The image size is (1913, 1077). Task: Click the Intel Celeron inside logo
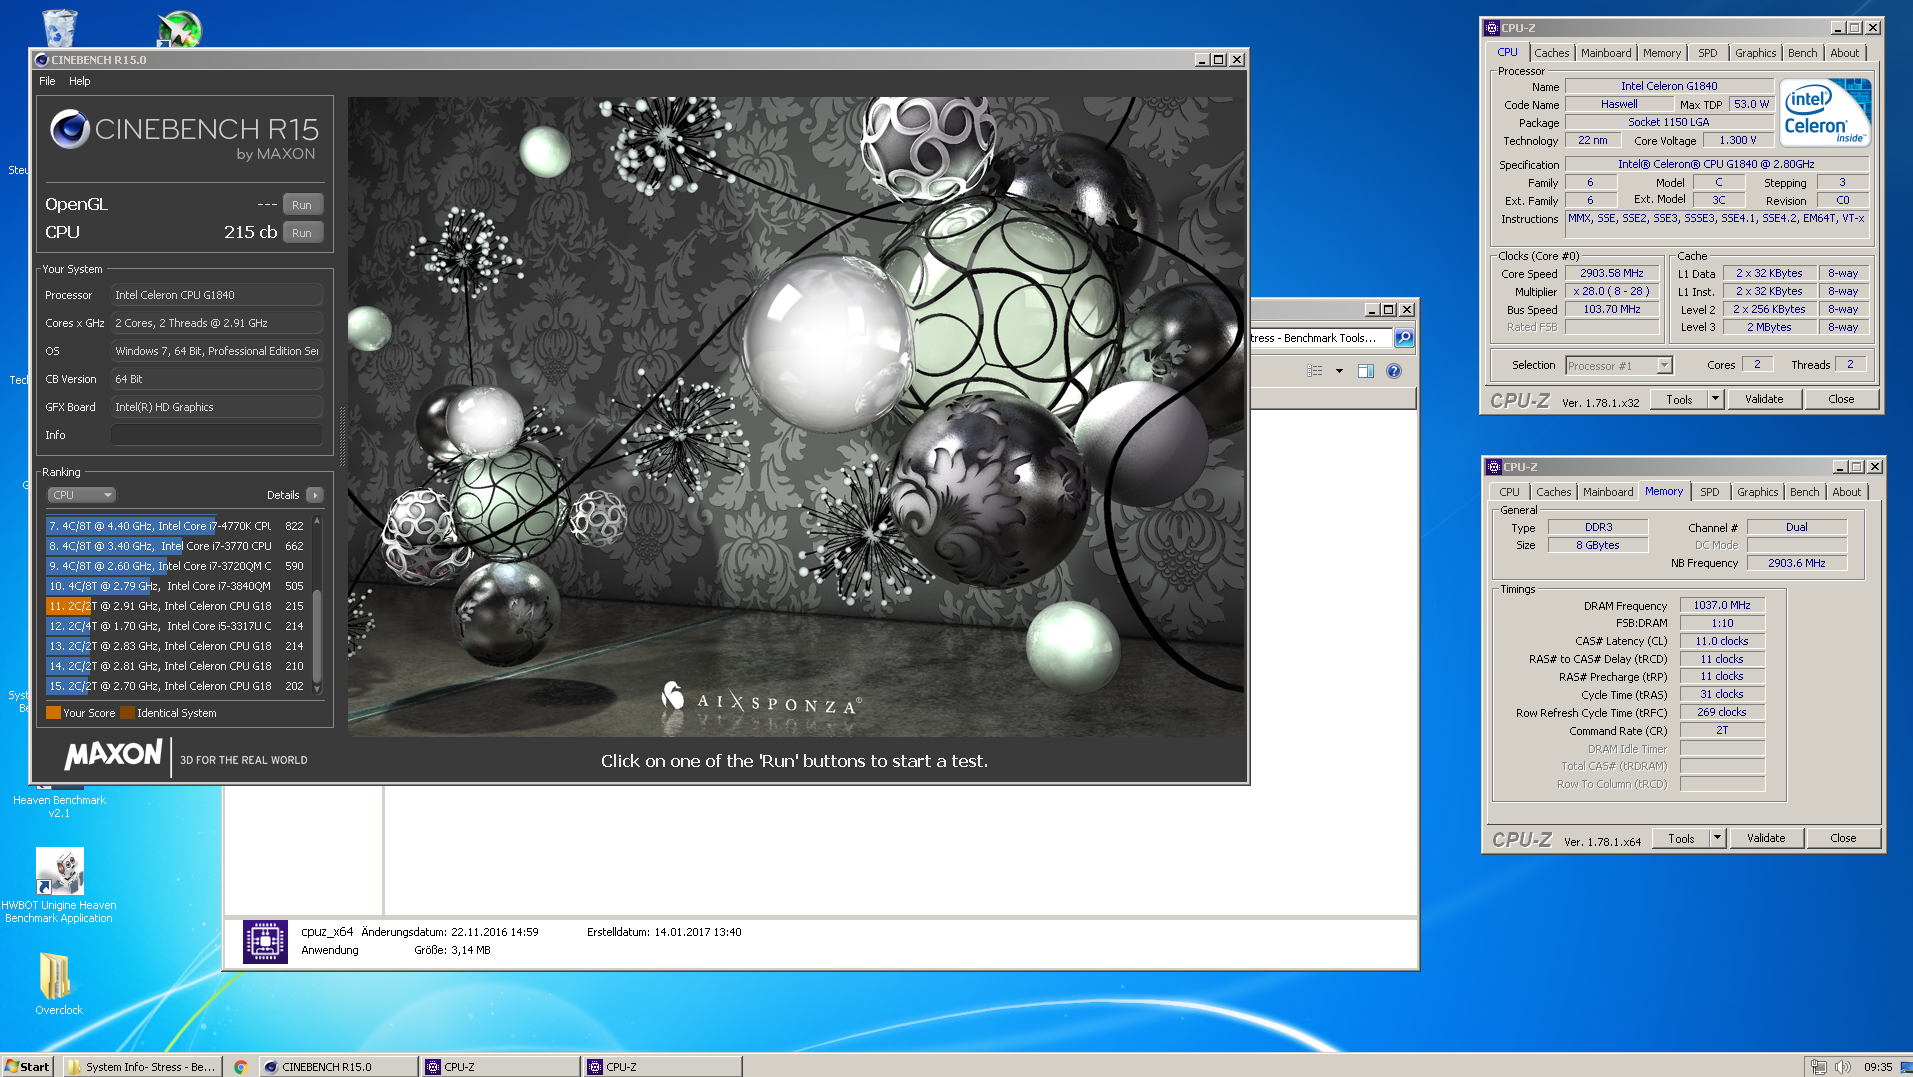pos(1826,113)
